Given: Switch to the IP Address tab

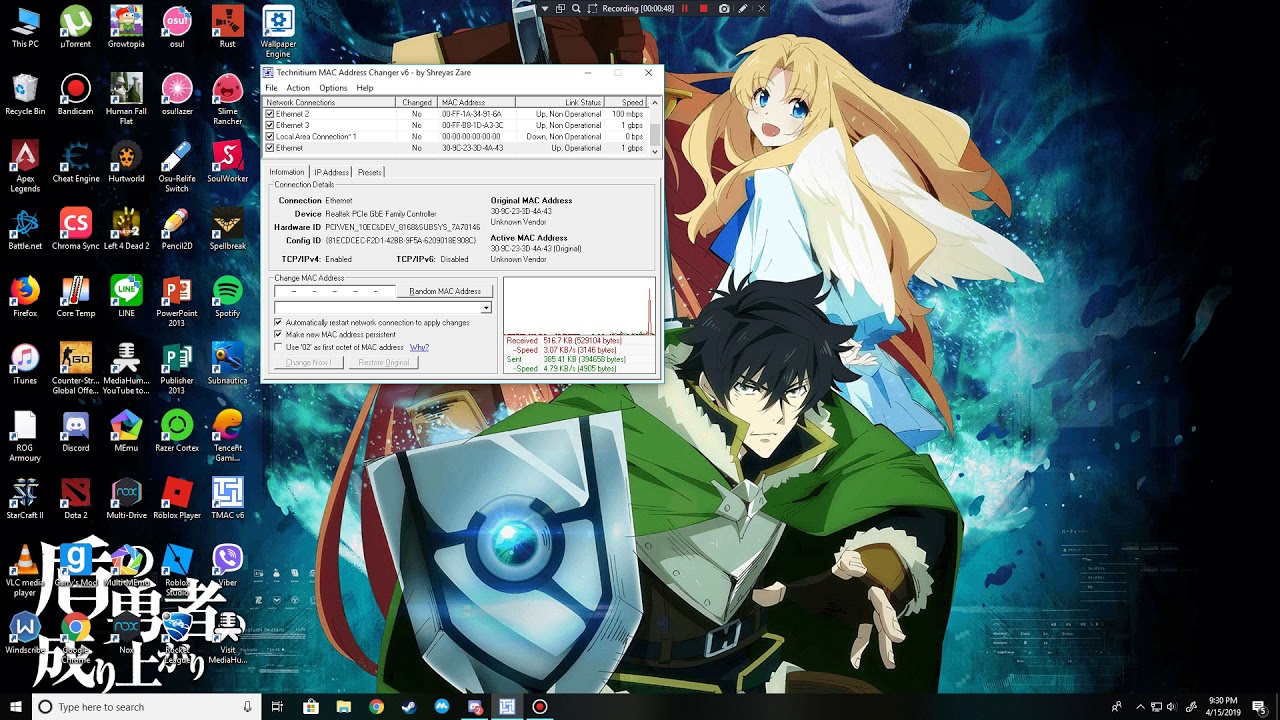Looking at the screenshot, I should point(332,172).
